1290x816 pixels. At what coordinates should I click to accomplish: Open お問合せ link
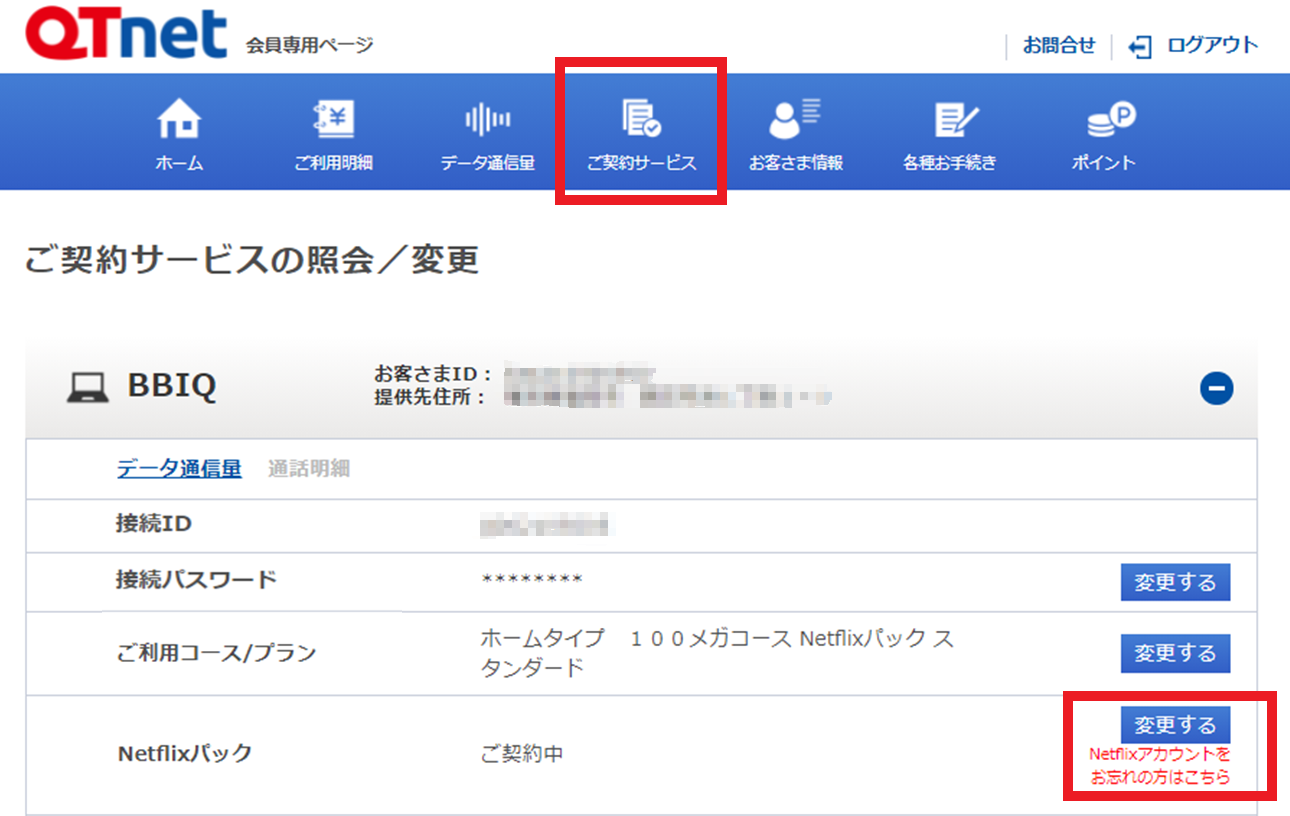tap(1059, 46)
